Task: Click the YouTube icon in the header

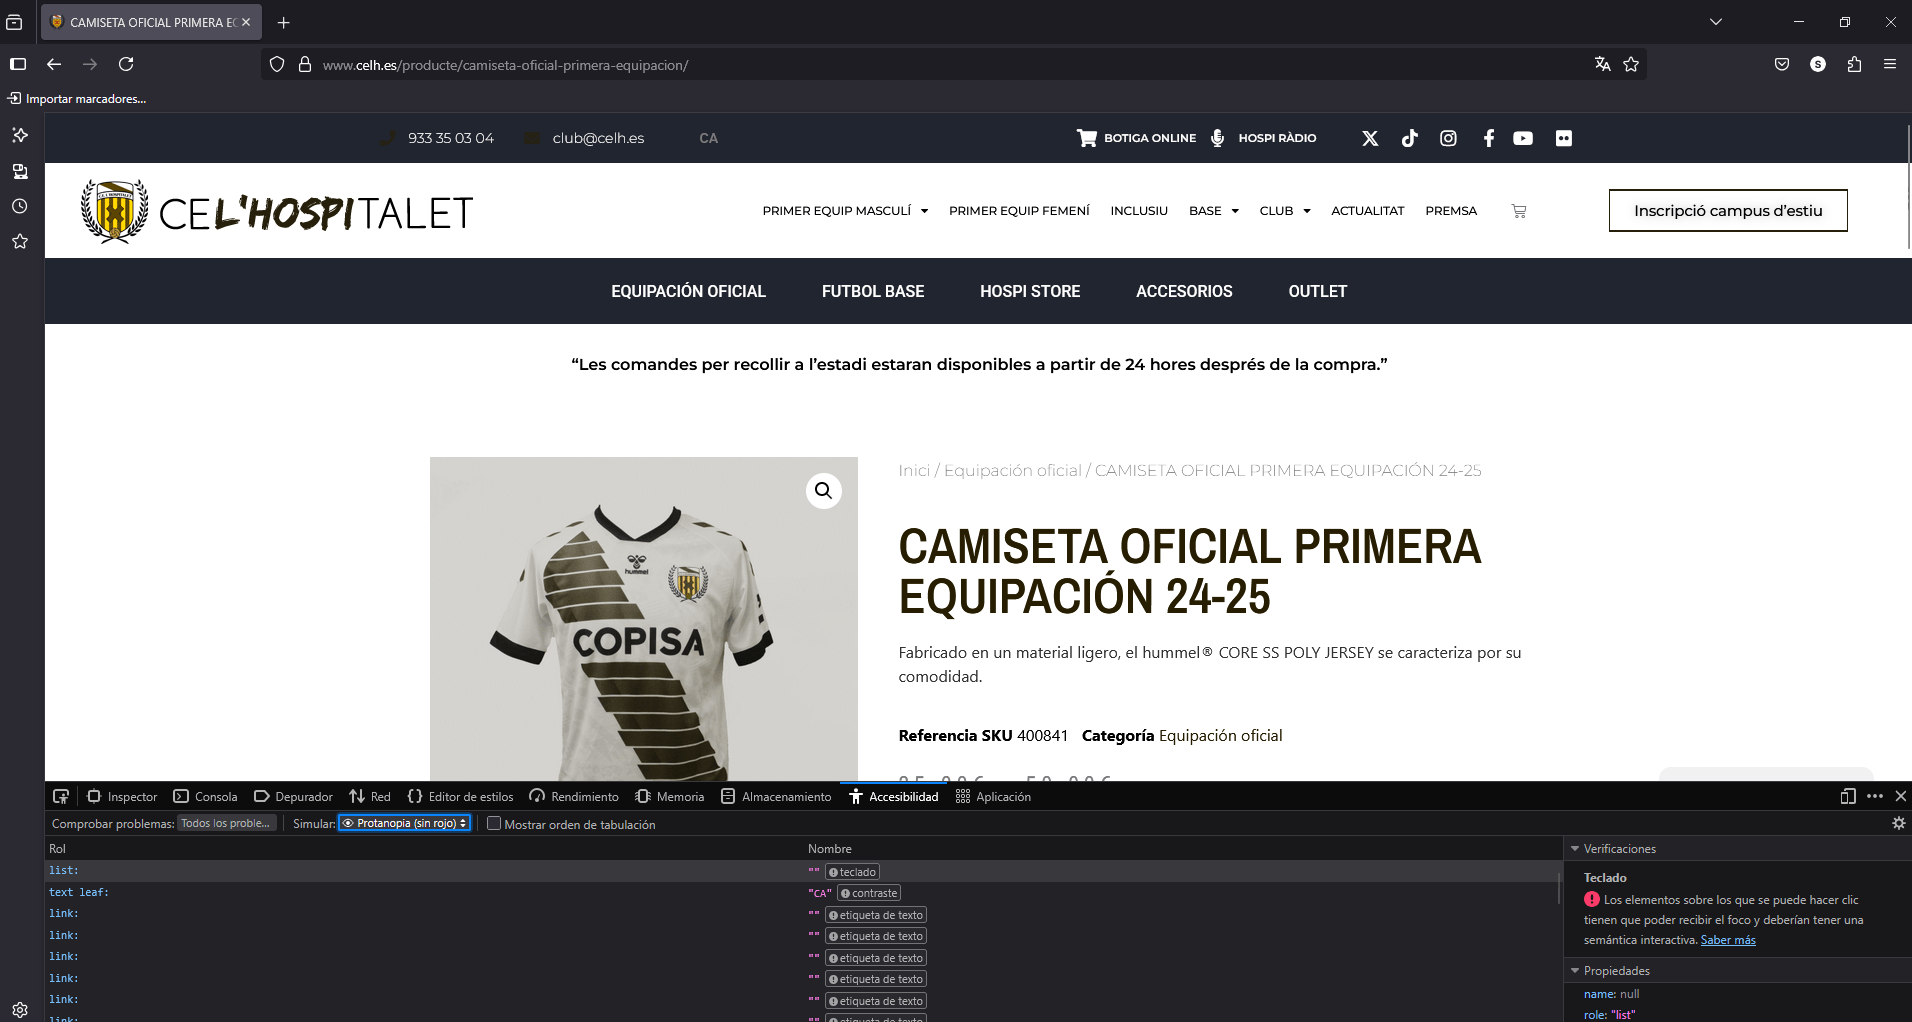Action: coord(1523,138)
